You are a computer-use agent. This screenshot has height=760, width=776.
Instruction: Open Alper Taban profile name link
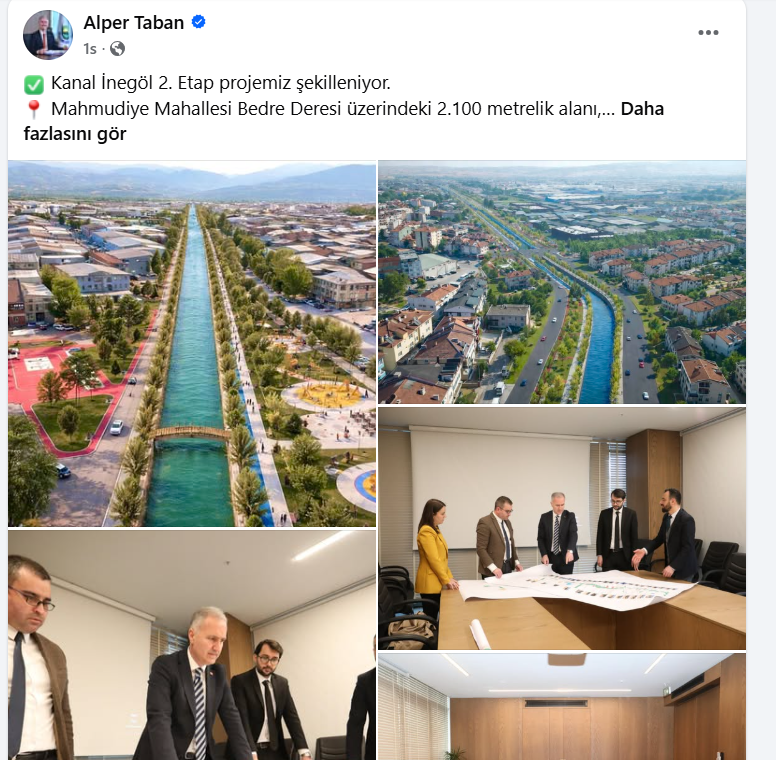[134, 23]
